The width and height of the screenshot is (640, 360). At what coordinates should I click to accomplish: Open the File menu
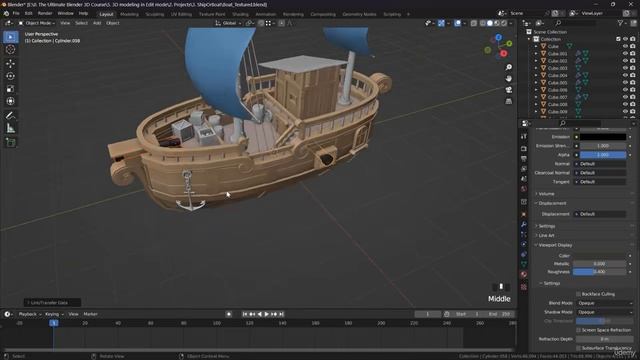16,13
